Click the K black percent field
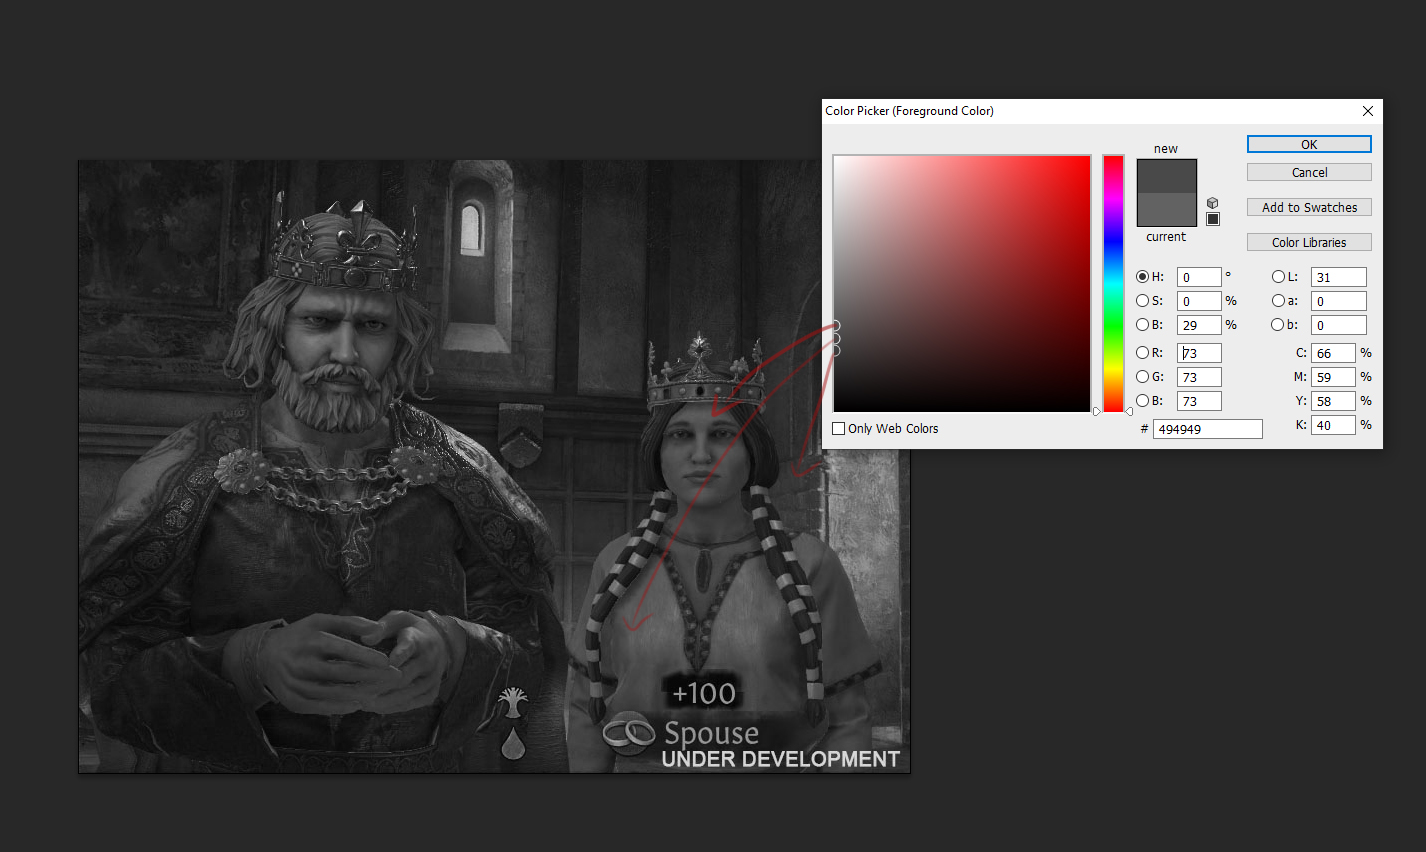The height and width of the screenshot is (852, 1426). (1333, 425)
